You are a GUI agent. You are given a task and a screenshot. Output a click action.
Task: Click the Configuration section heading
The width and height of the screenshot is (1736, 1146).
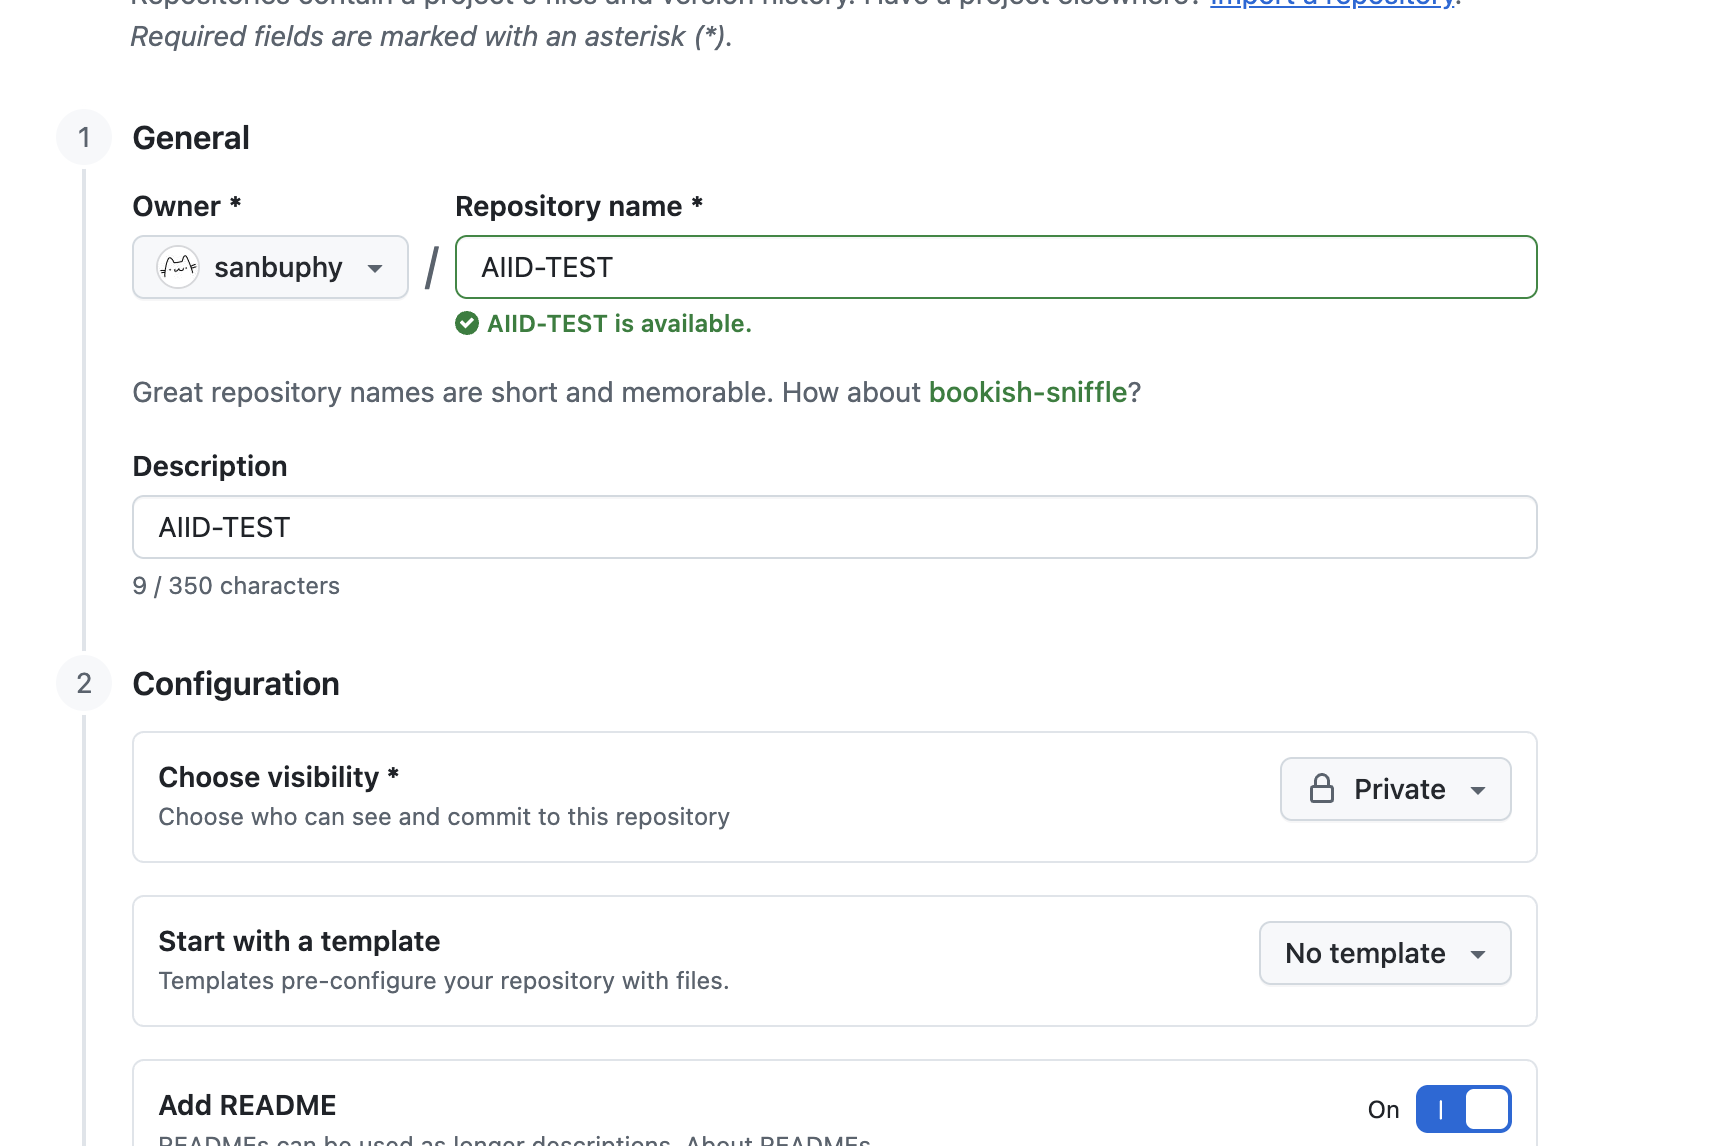tap(236, 684)
